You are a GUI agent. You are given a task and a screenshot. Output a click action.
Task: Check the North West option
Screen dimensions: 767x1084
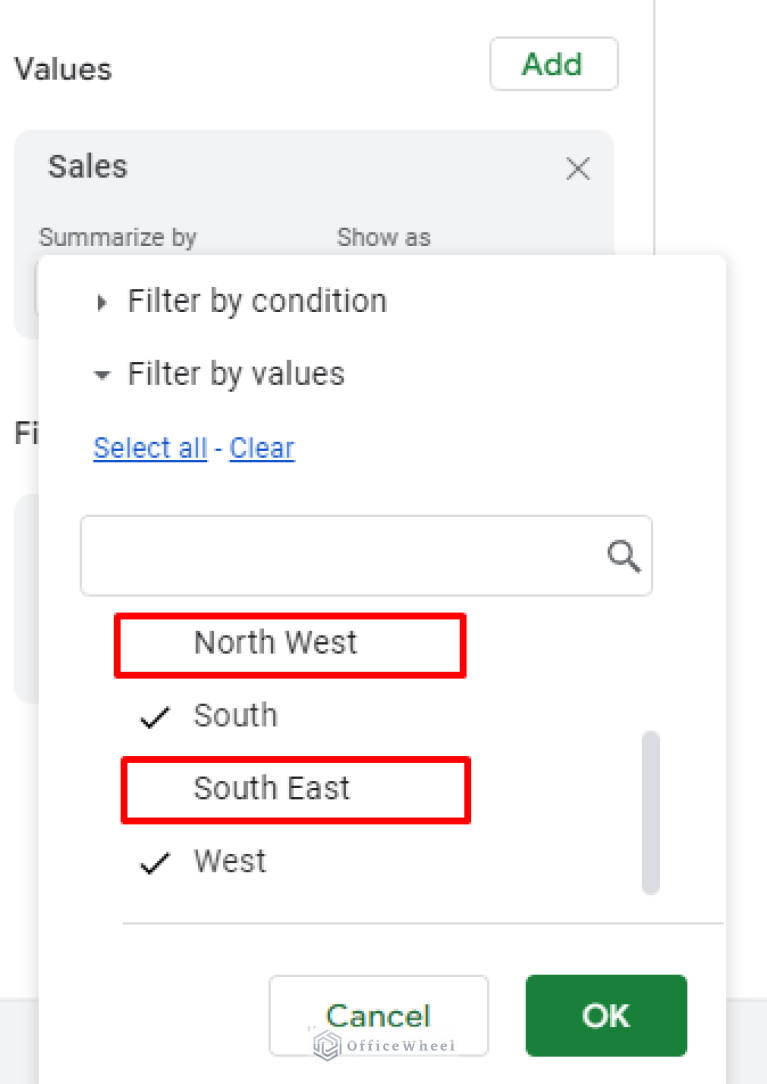275,642
